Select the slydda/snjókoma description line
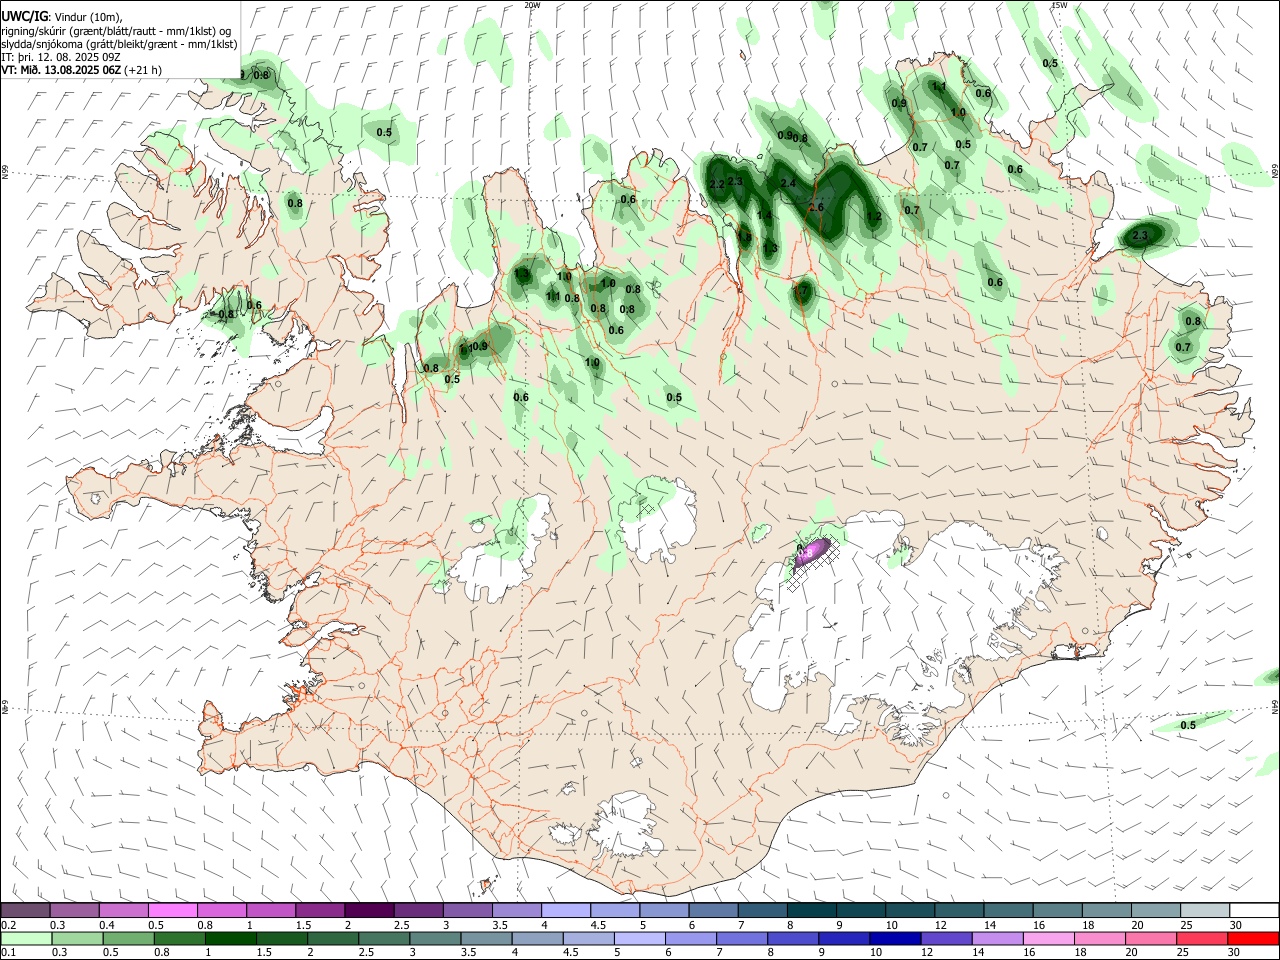Image resolution: width=1280 pixels, height=960 pixels. 119,44
